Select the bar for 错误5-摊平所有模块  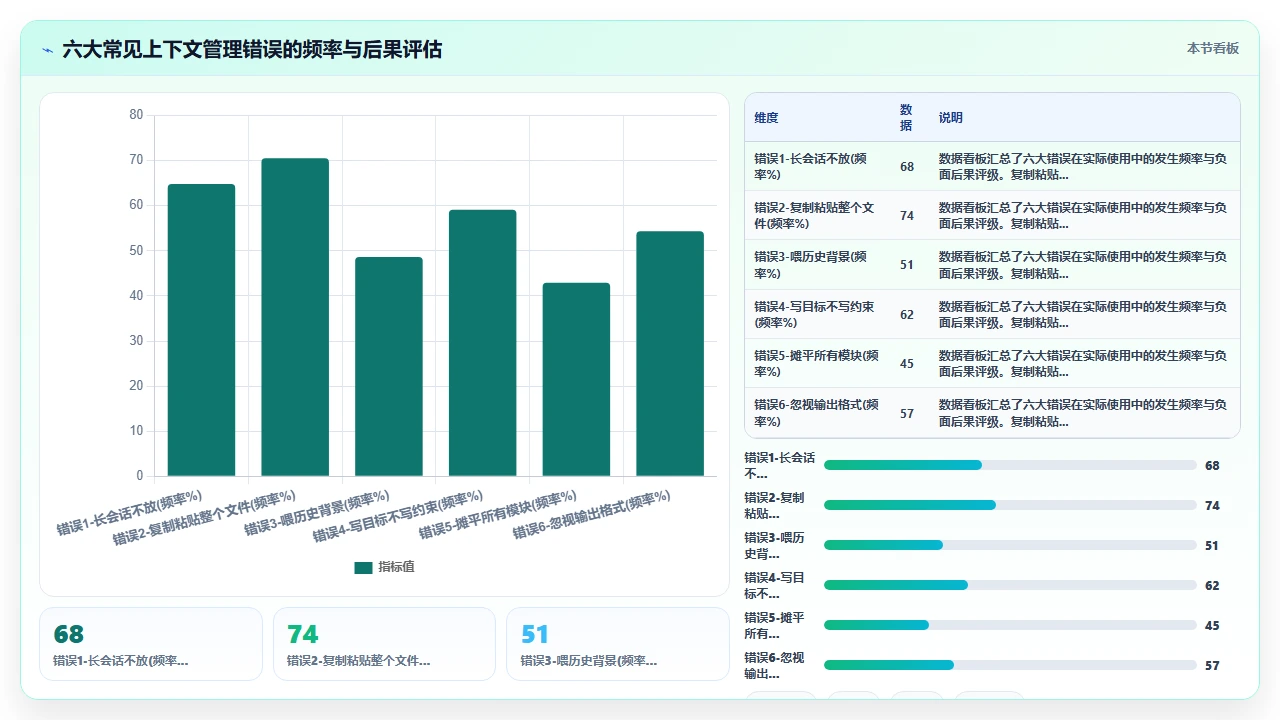(576, 379)
